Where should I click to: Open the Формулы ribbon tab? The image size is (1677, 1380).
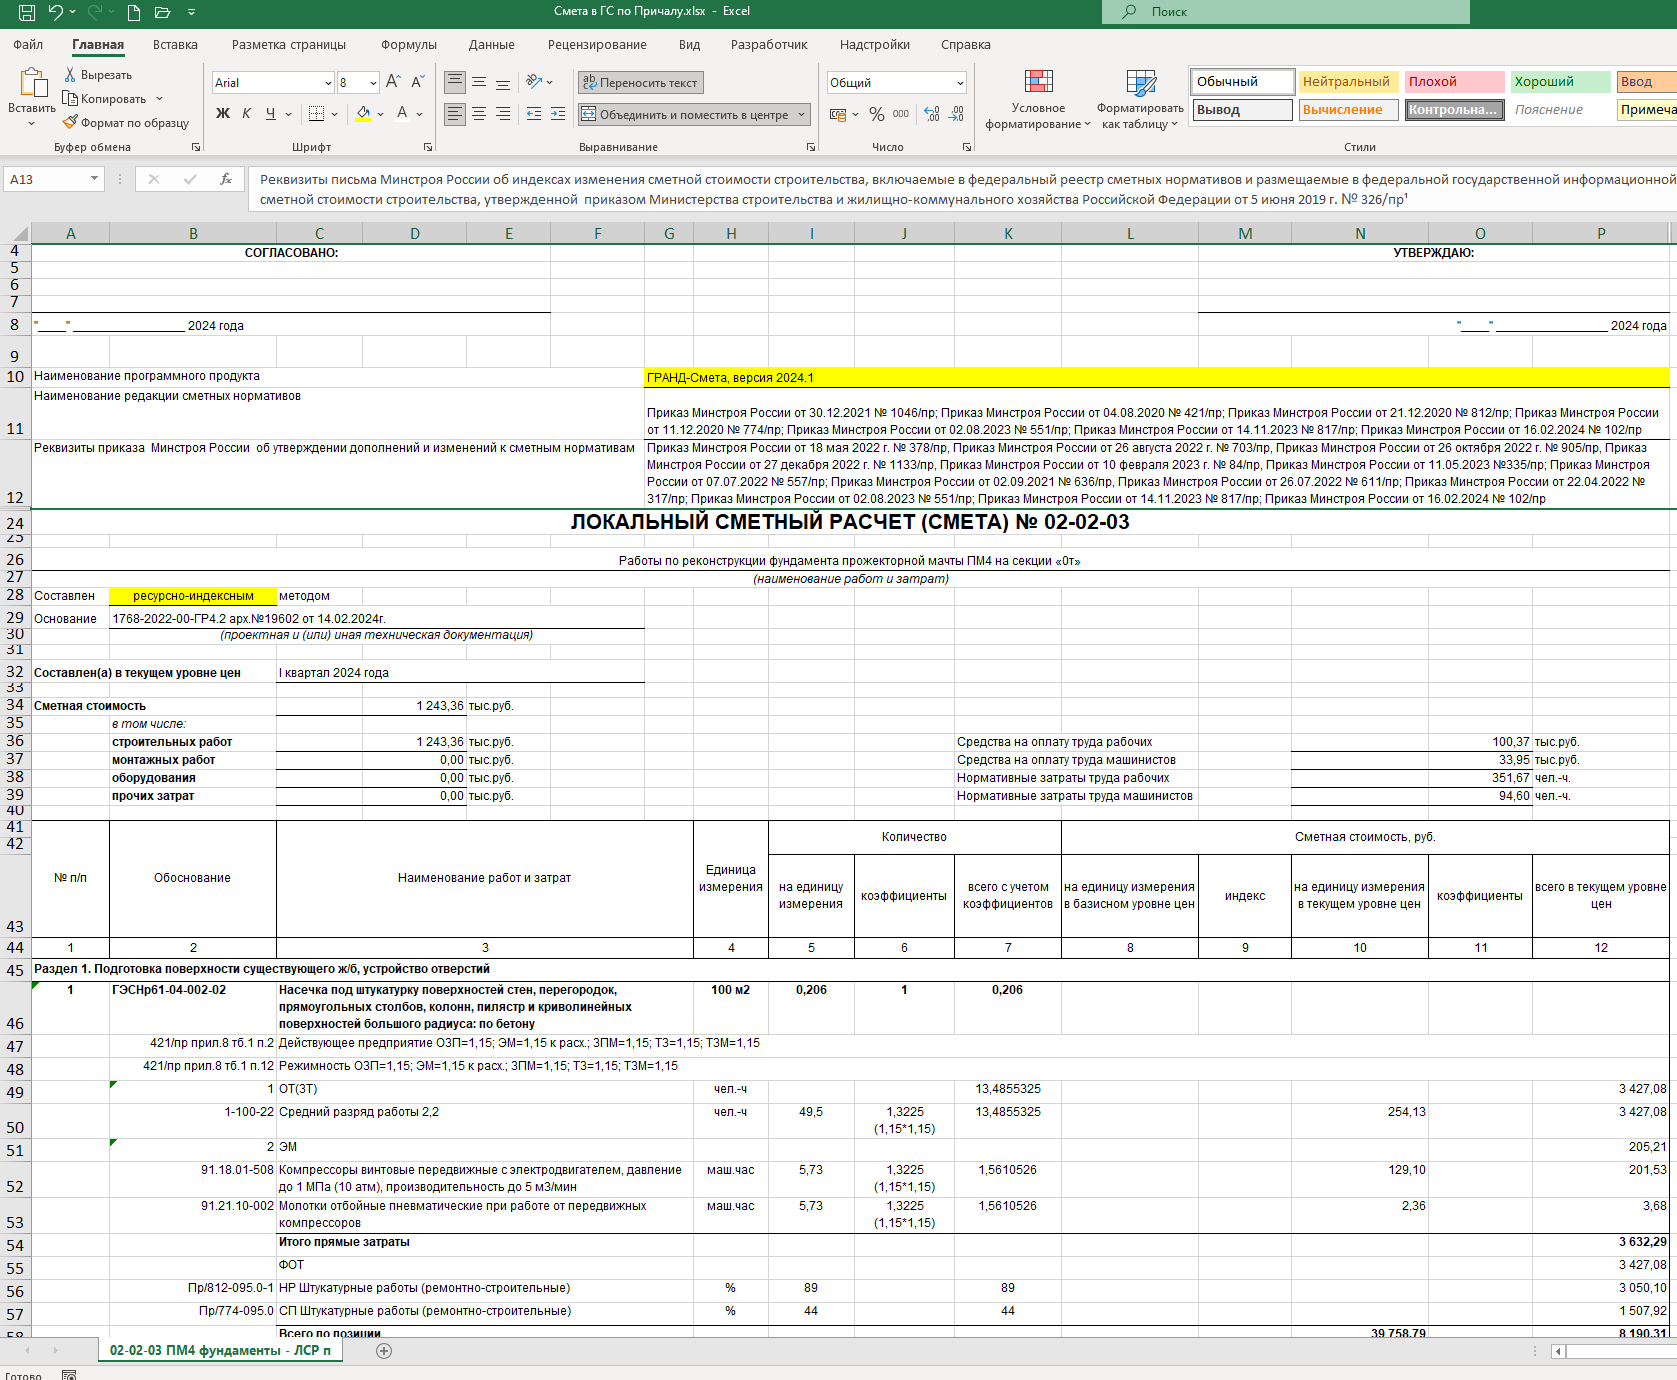pos(408,45)
